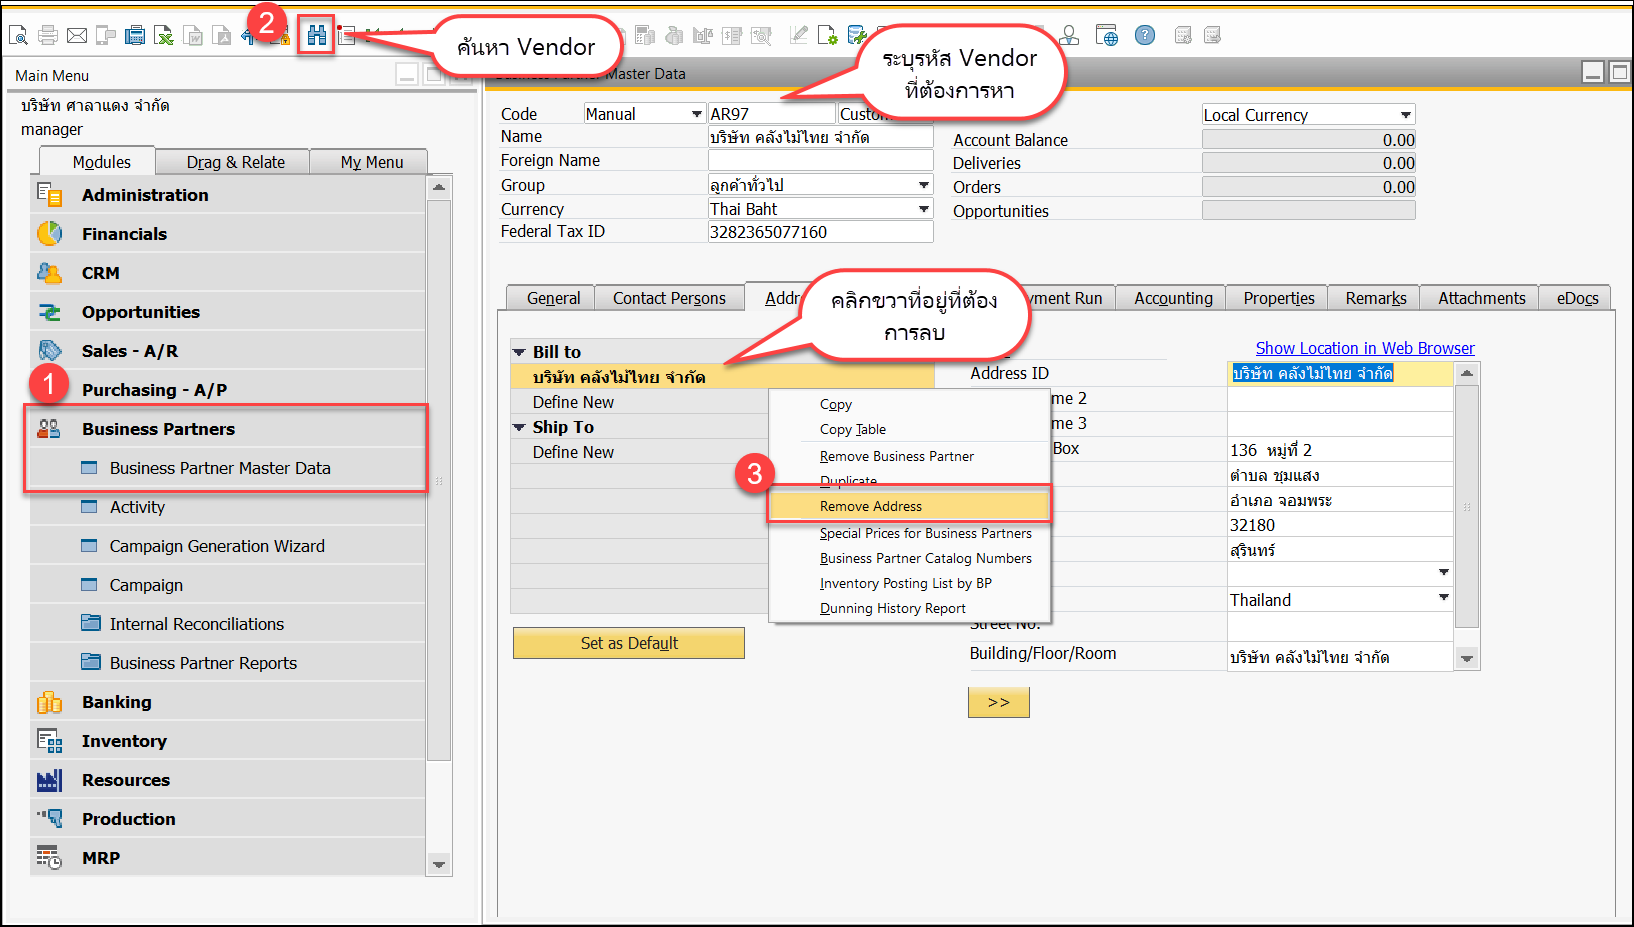
Task: Open the Thailand country dropdown
Action: click(1444, 598)
